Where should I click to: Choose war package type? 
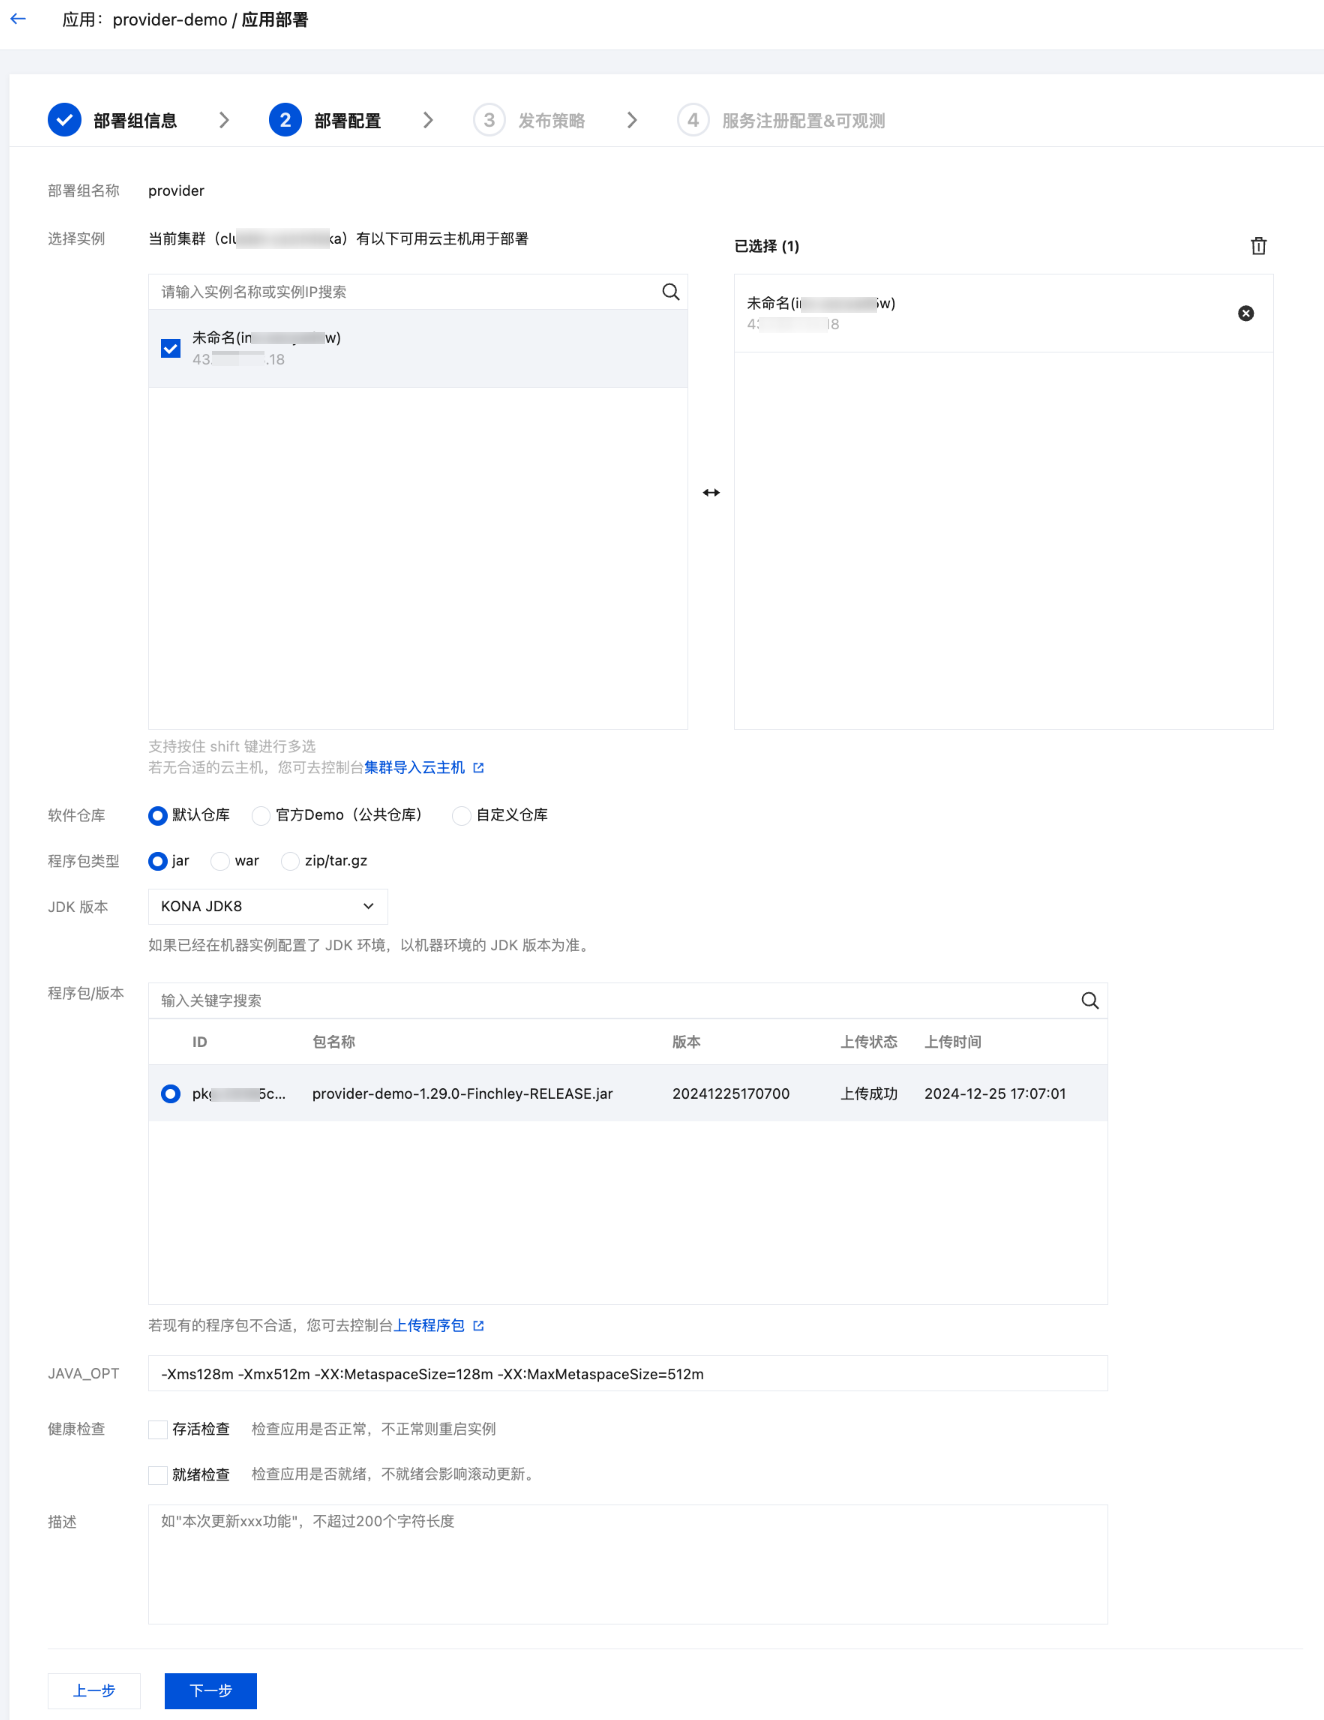click(x=220, y=861)
